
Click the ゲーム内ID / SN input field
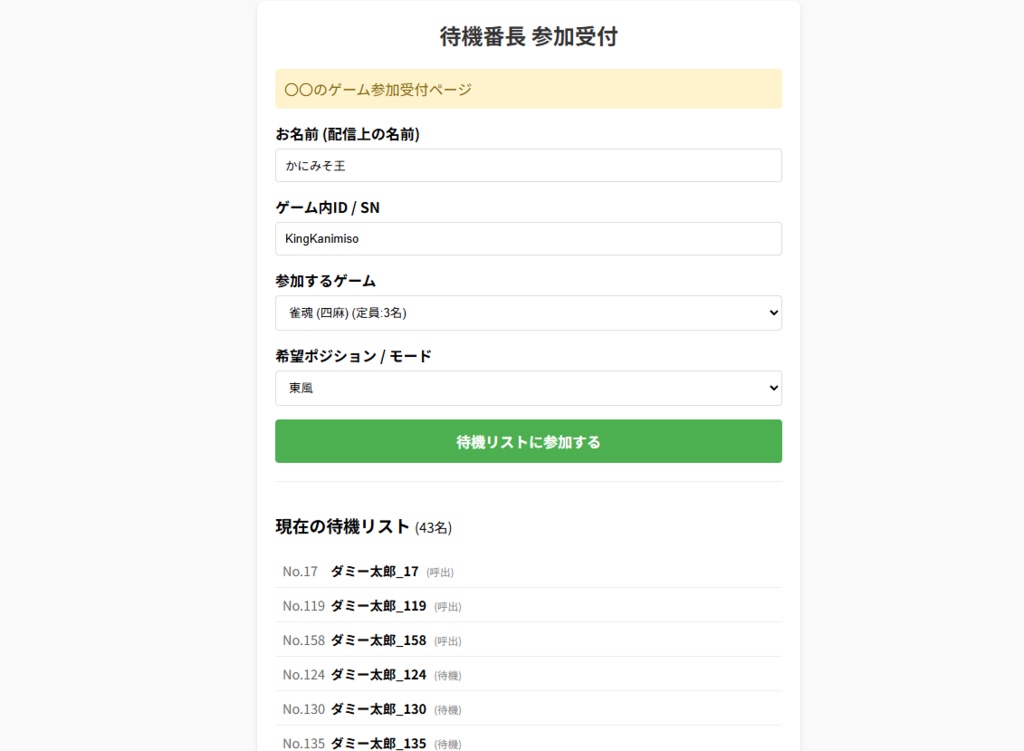[x=528, y=238]
